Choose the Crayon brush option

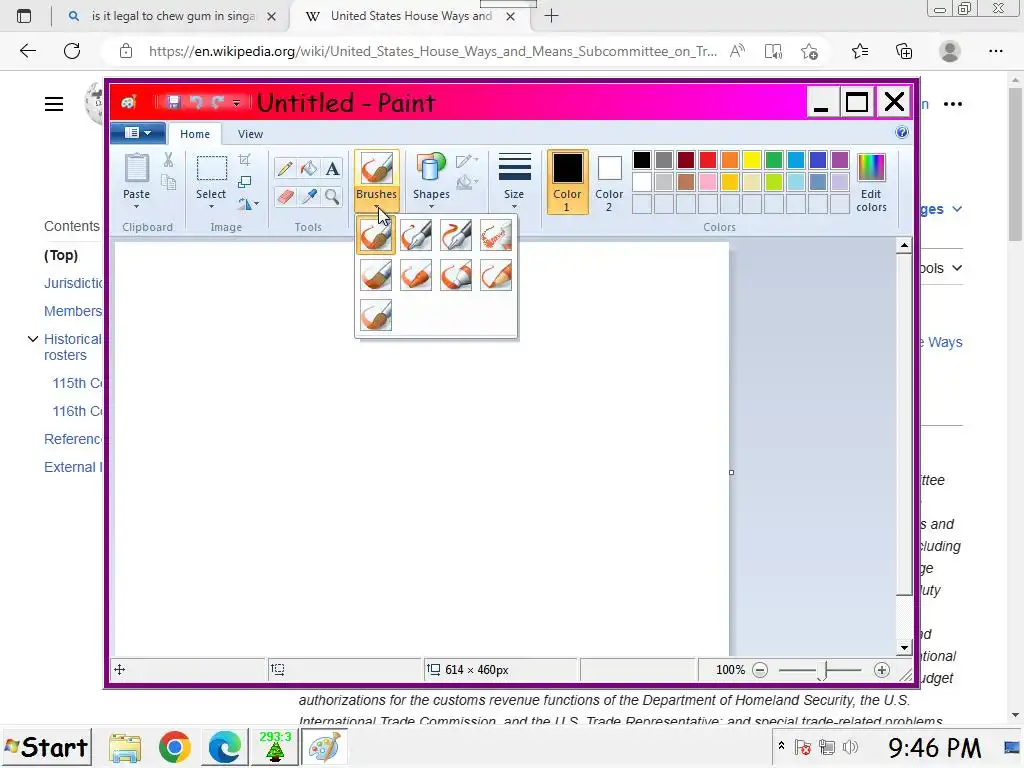416,275
